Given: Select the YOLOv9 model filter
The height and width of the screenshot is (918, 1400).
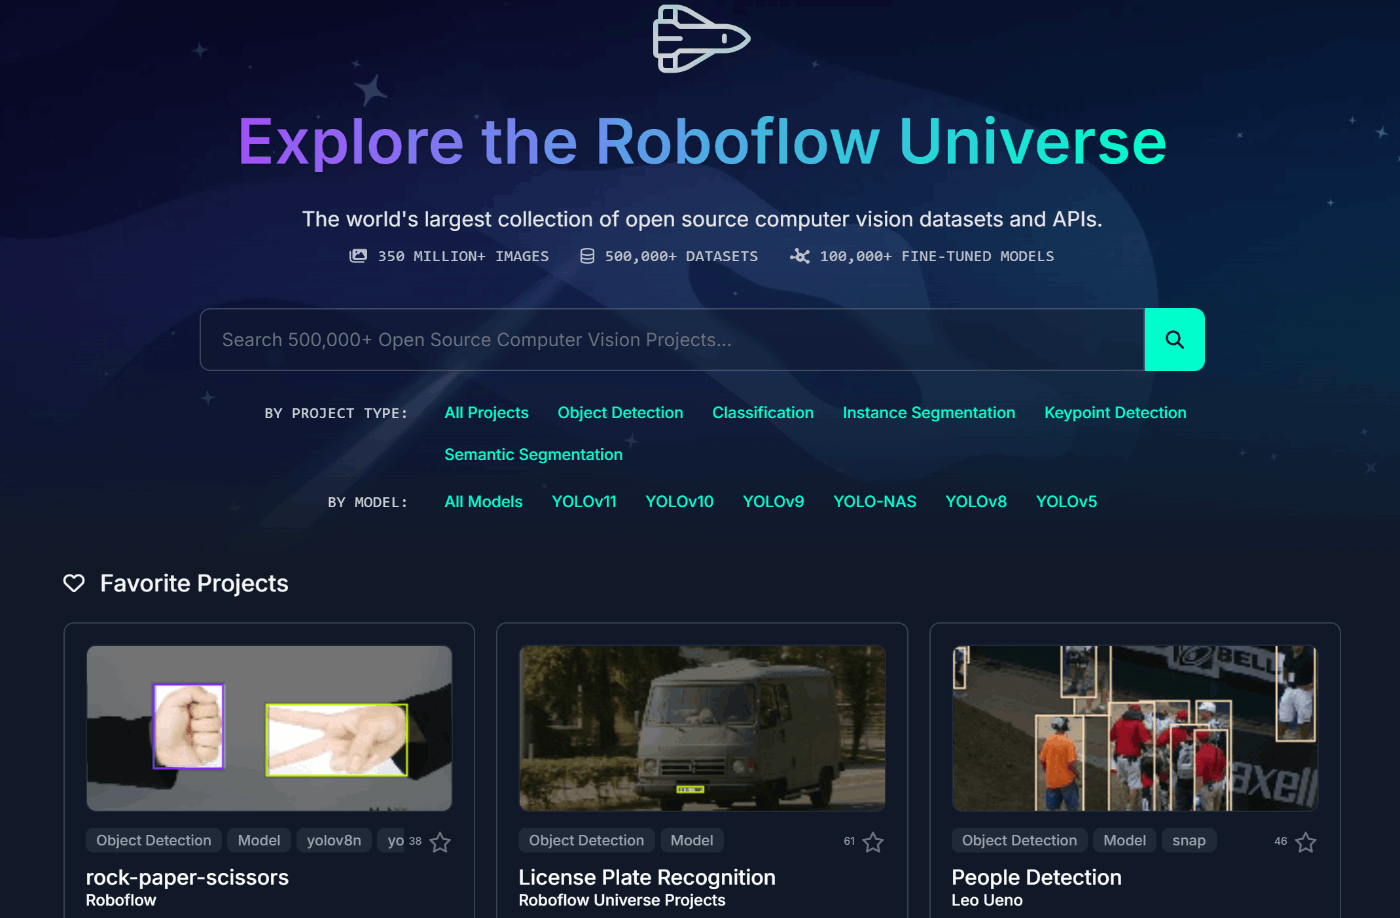Looking at the screenshot, I should coord(773,502).
